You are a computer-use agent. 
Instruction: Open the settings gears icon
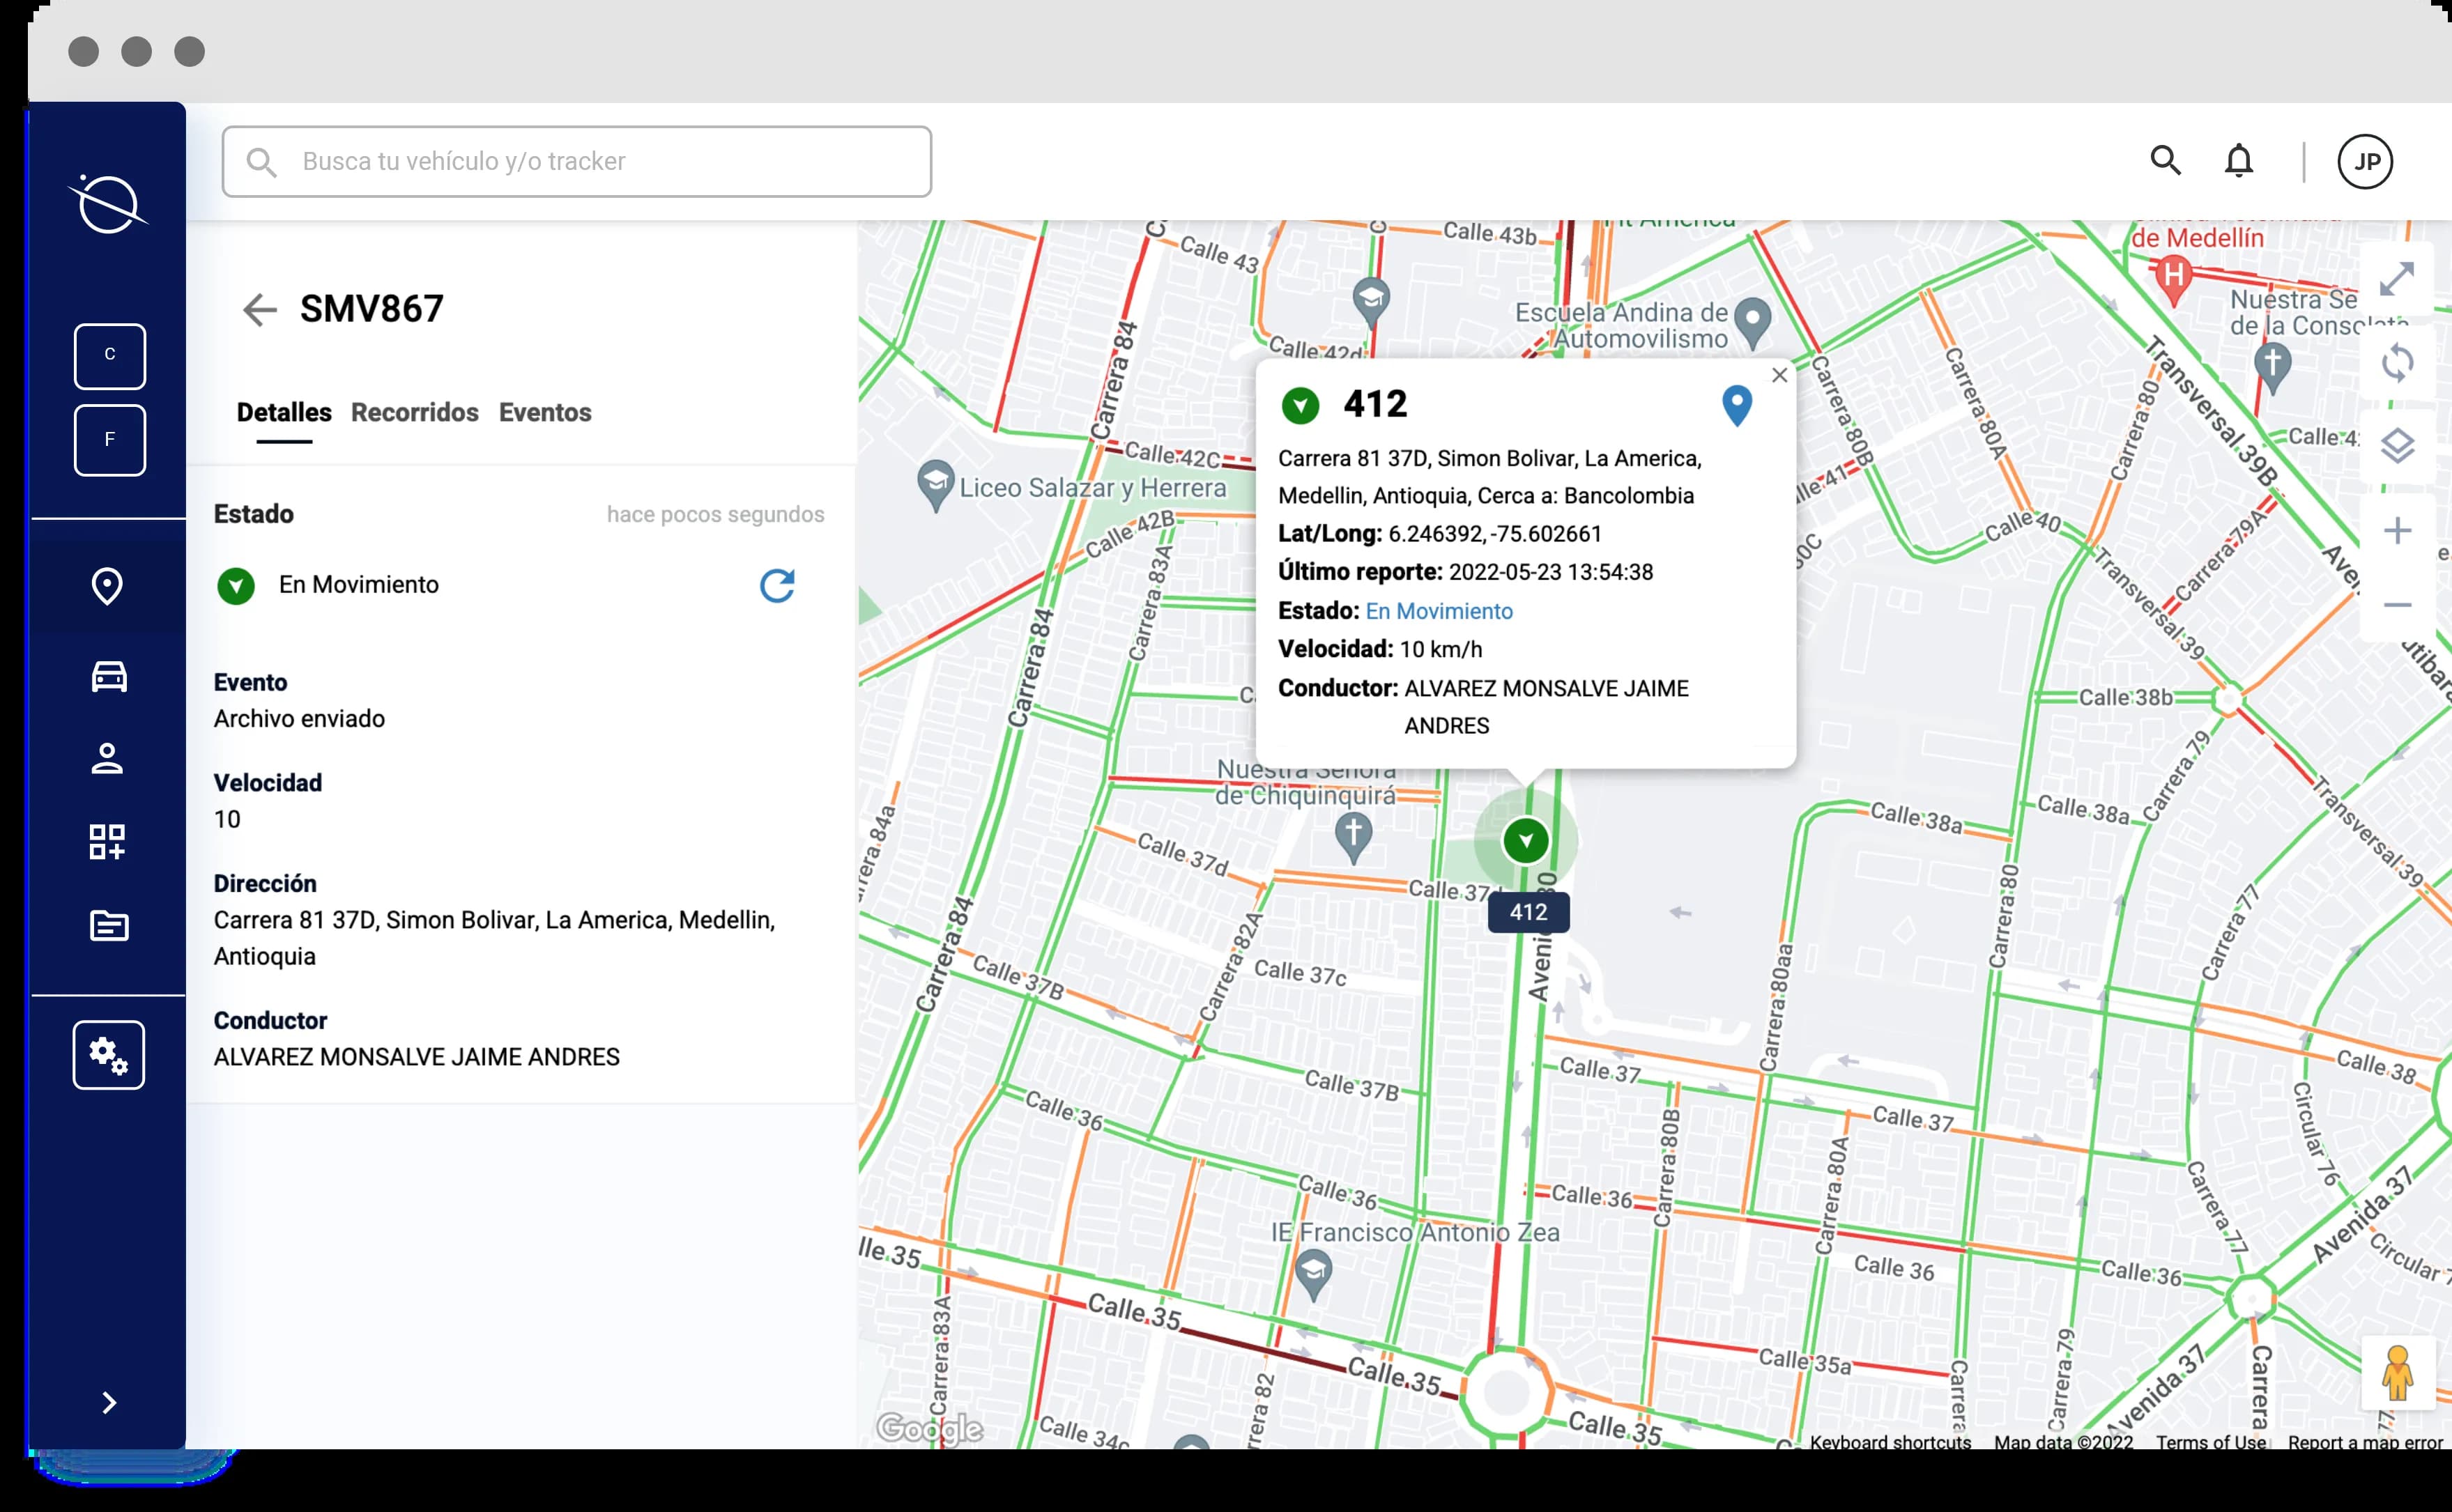(x=109, y=1055)
